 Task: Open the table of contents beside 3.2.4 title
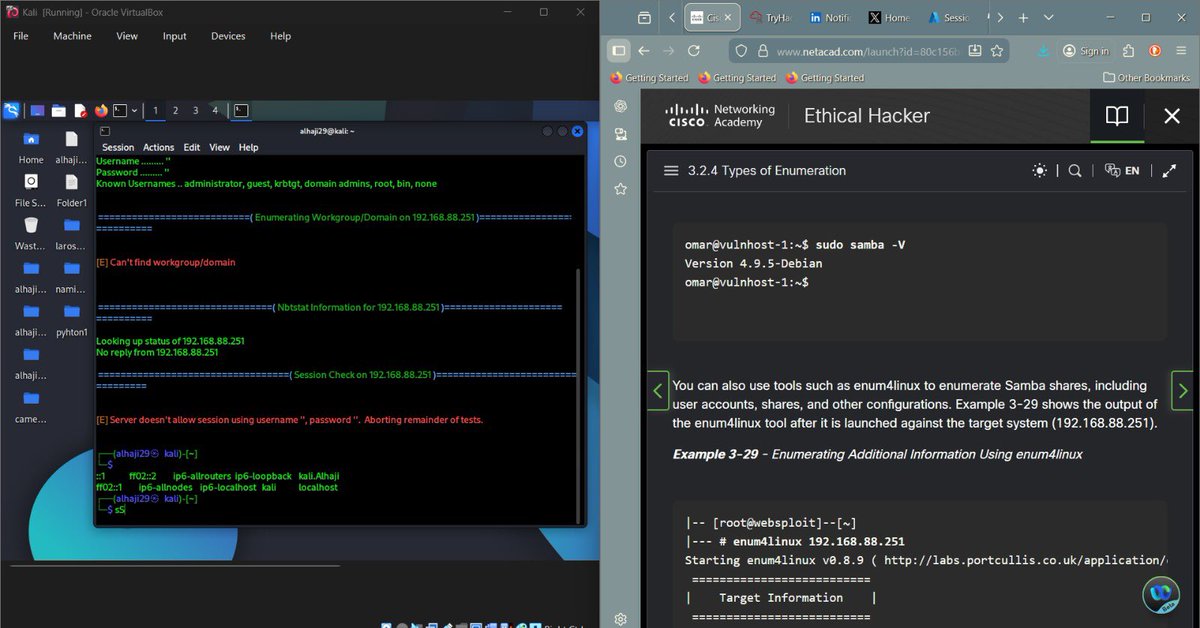(671, 170)
